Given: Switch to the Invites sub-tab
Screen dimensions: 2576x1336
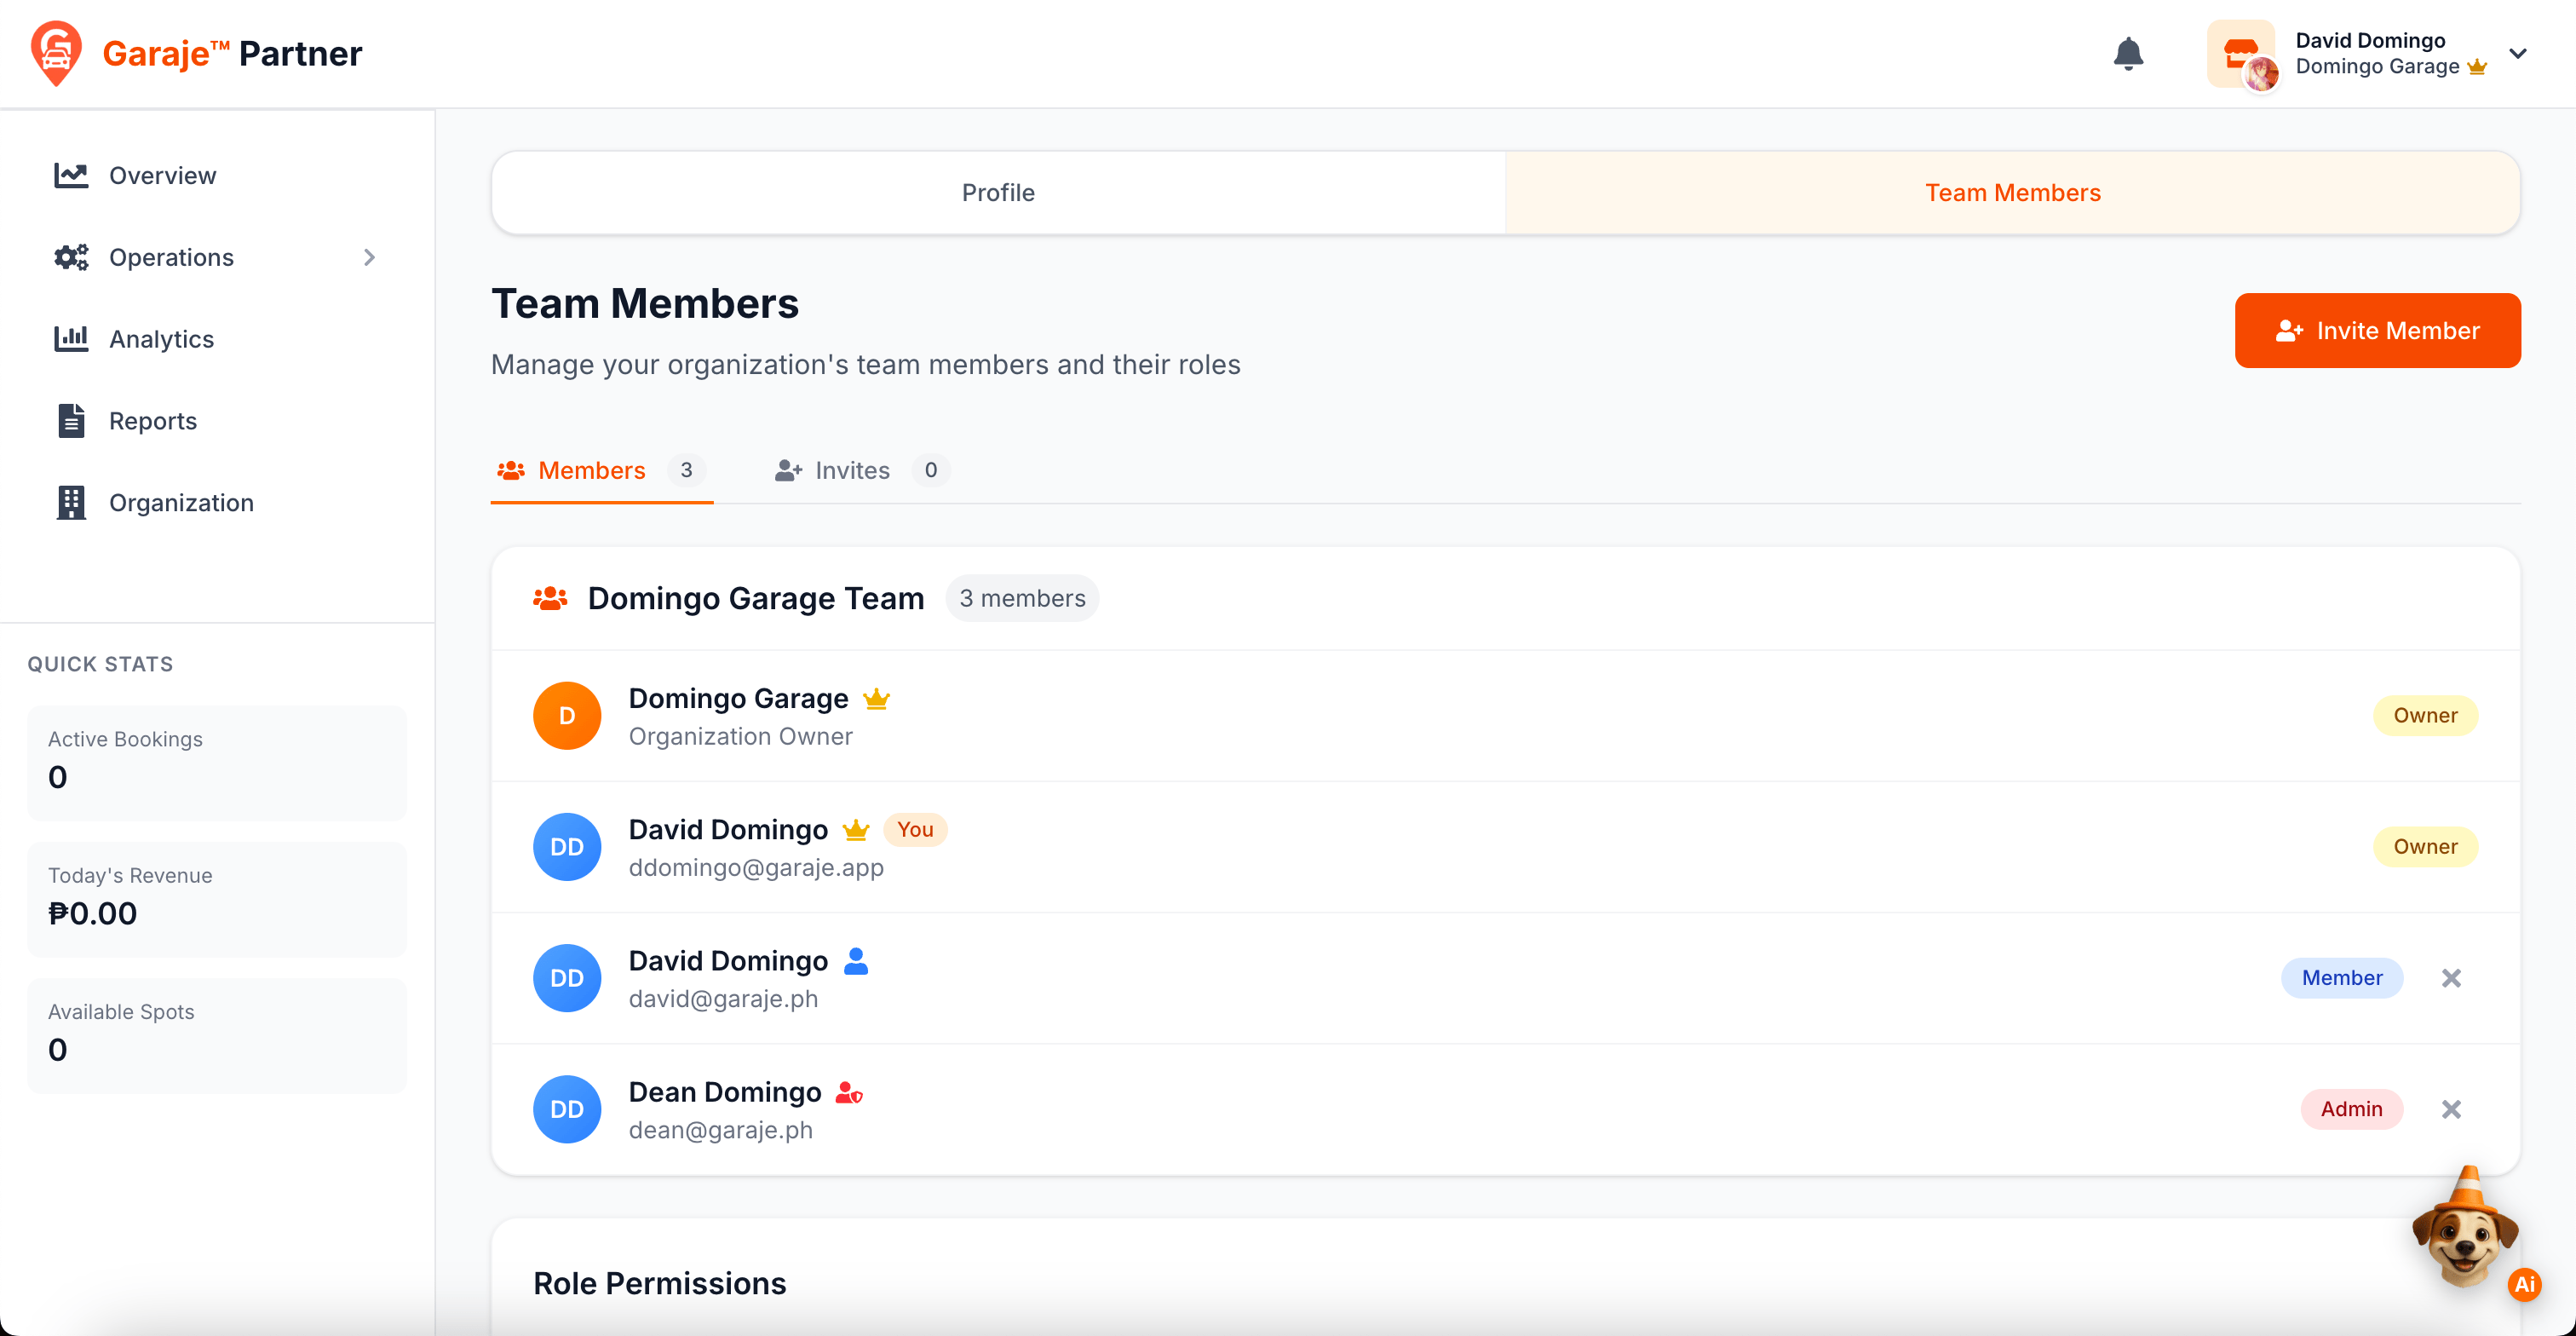Looking at the screenshot, I should pos(861,470).
